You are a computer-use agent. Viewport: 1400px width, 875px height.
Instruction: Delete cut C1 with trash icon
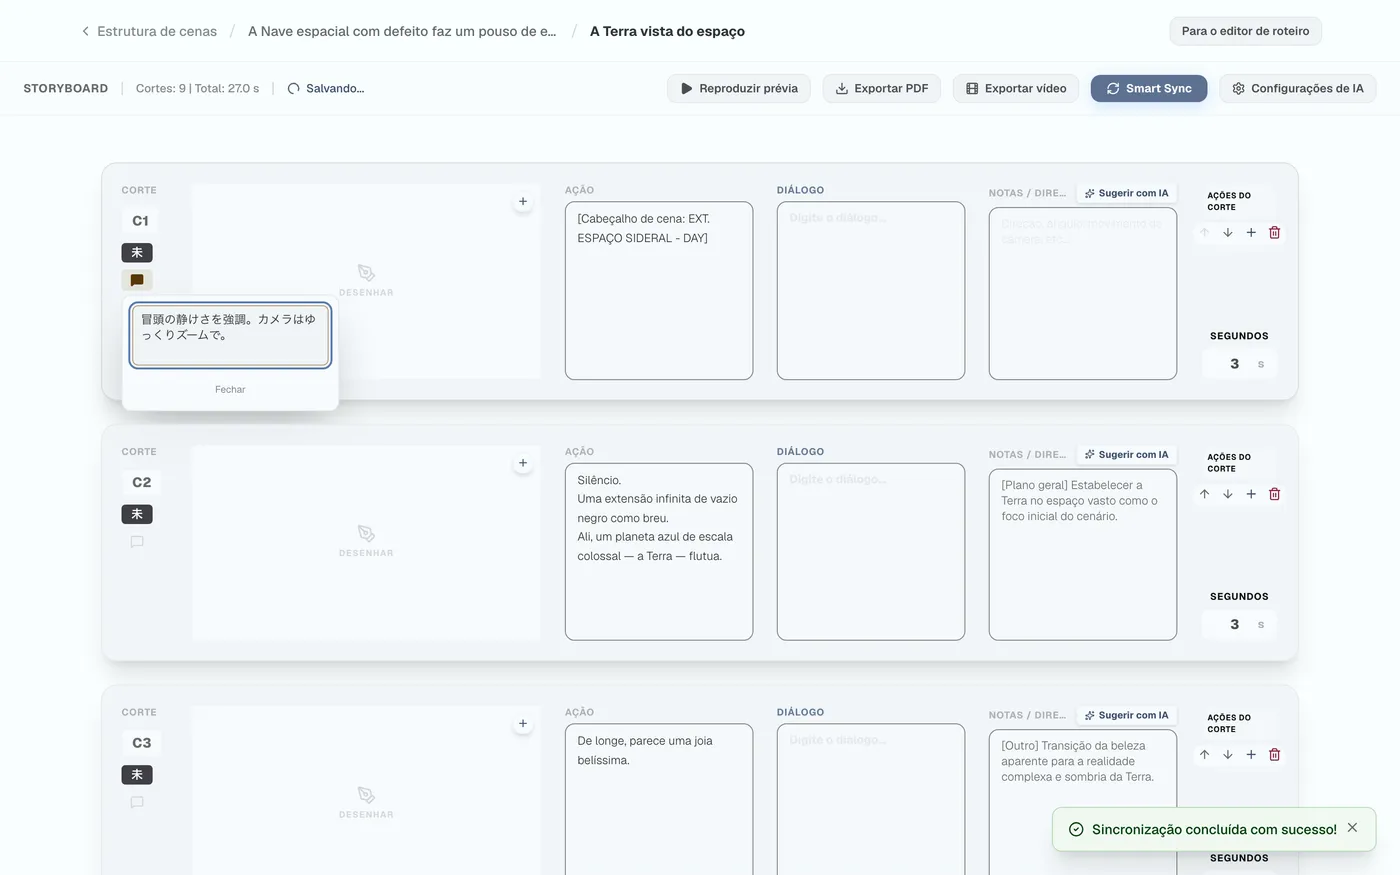pyautogui.click(x=1275, y=232)
